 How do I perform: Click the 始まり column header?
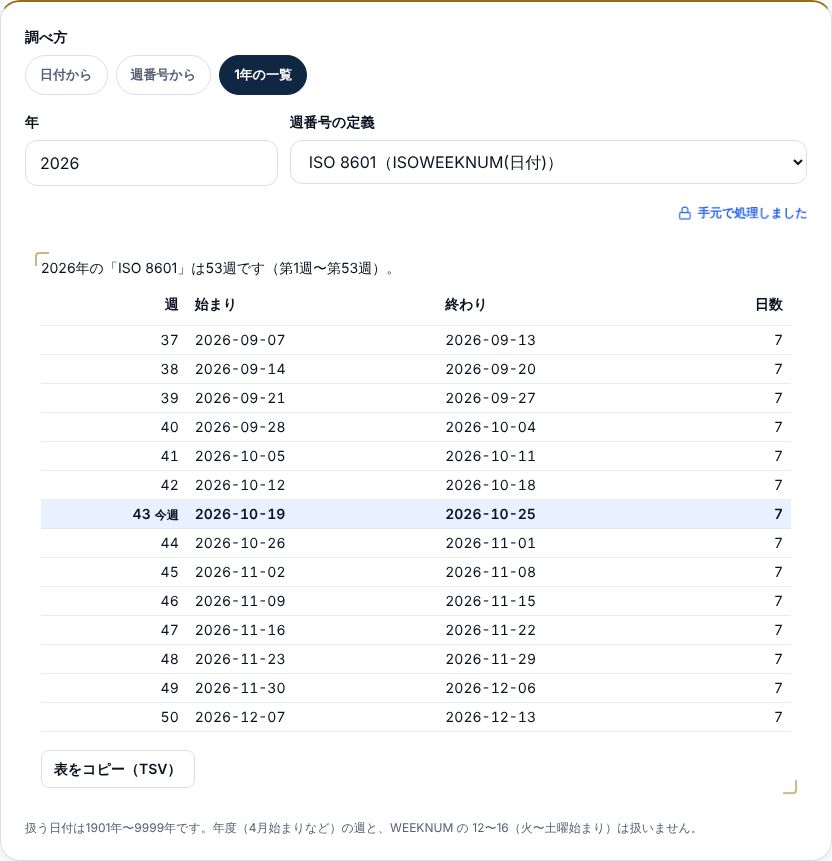point(215,304)
